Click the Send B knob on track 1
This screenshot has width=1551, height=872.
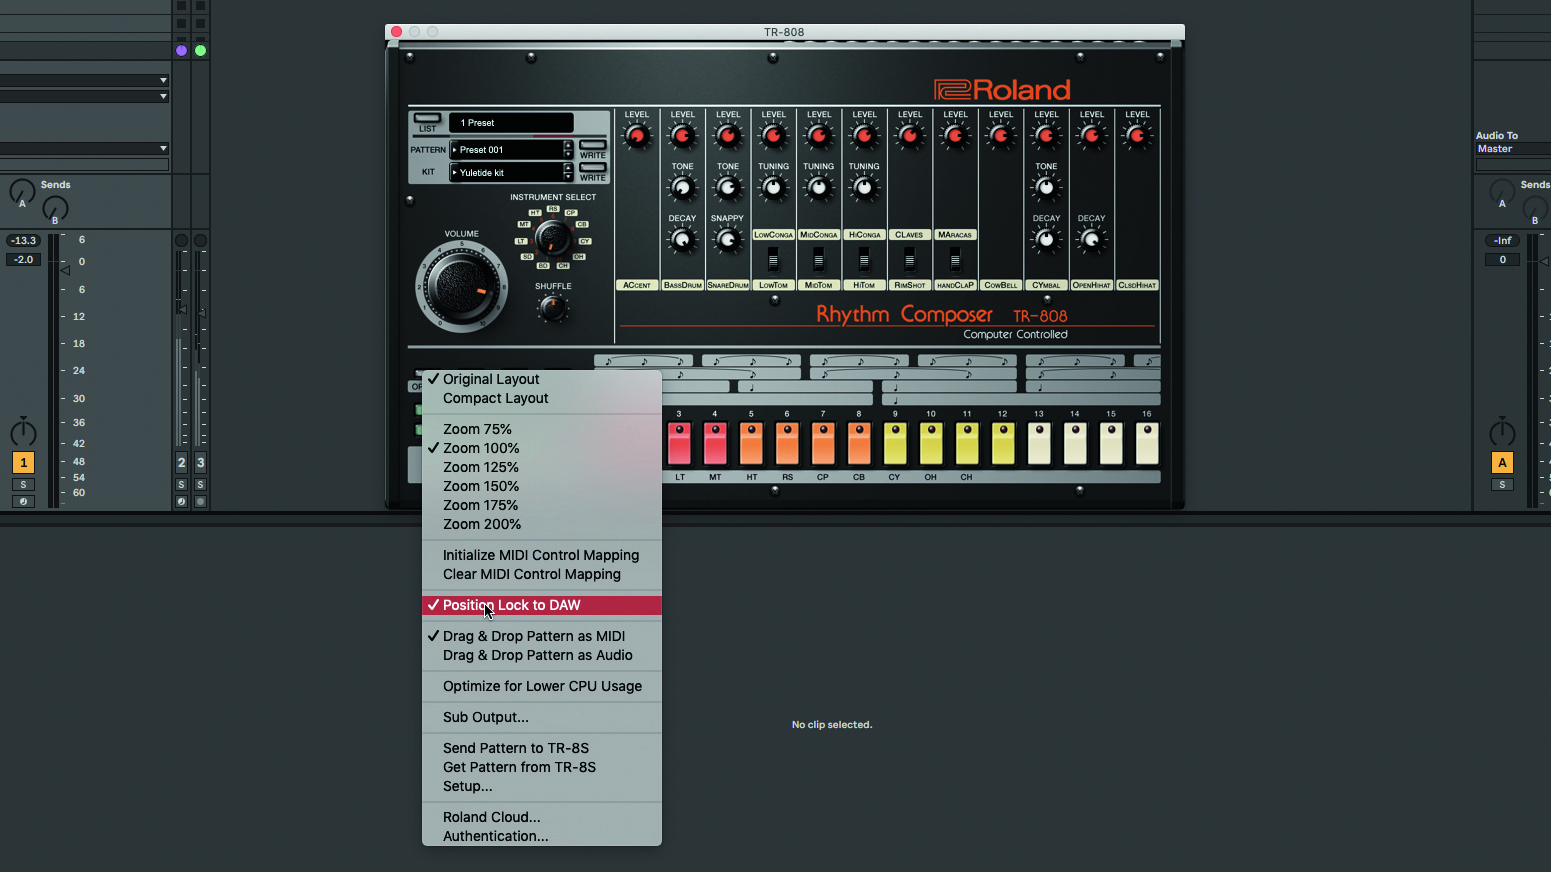55,208
